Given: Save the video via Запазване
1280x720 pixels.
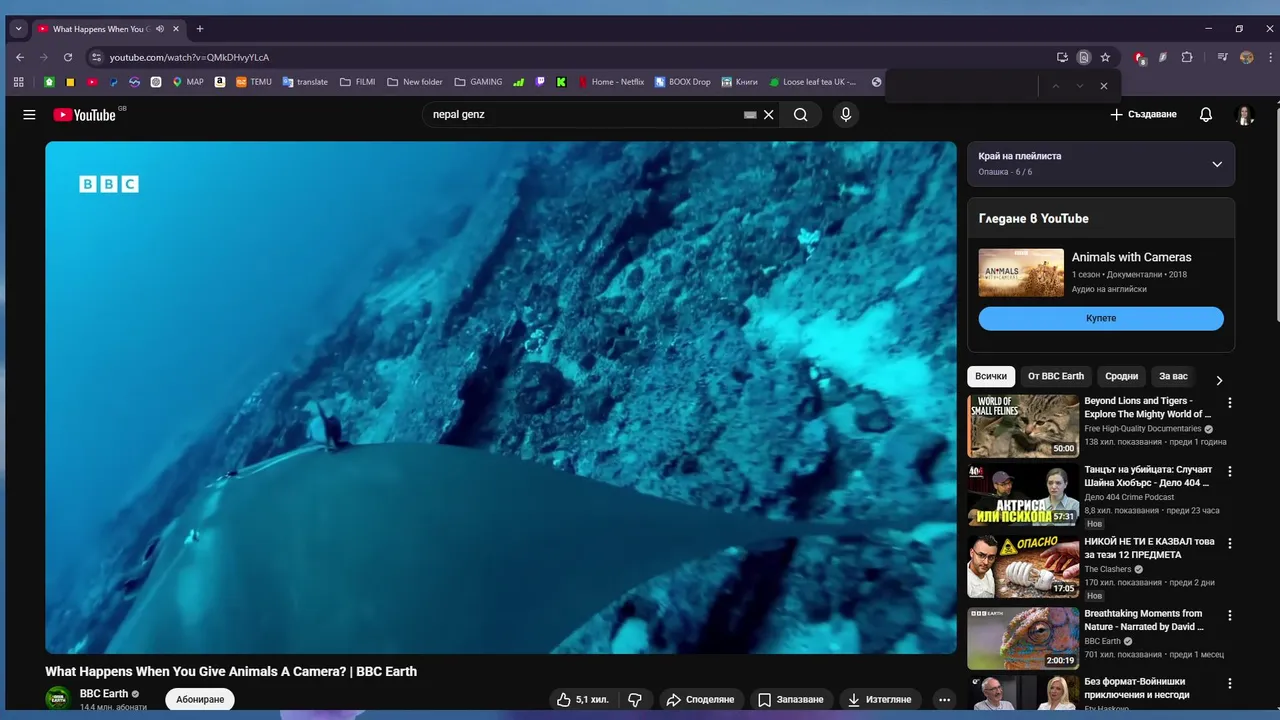Looking at the screenshot, I should 790,700.
